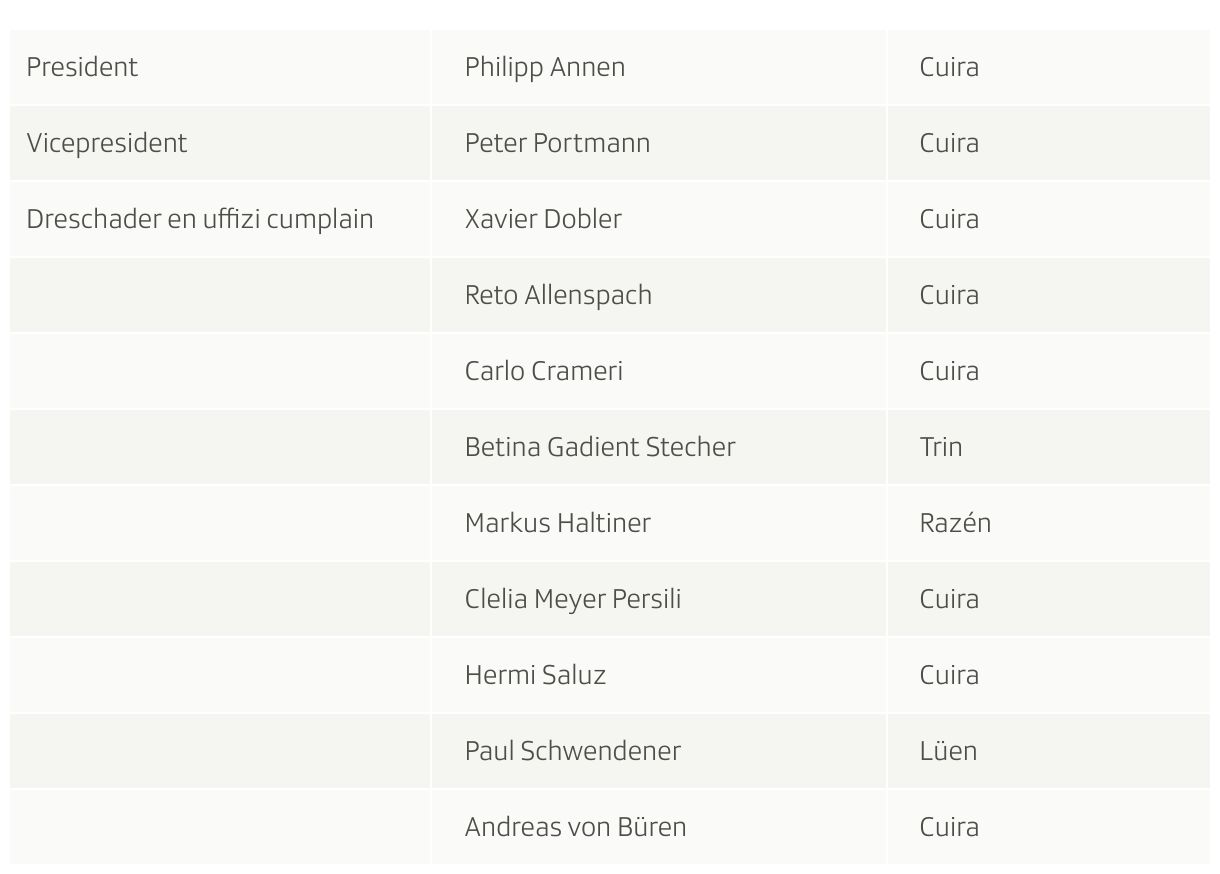Click Cuira next to Philipp Annen

point(949,67)
